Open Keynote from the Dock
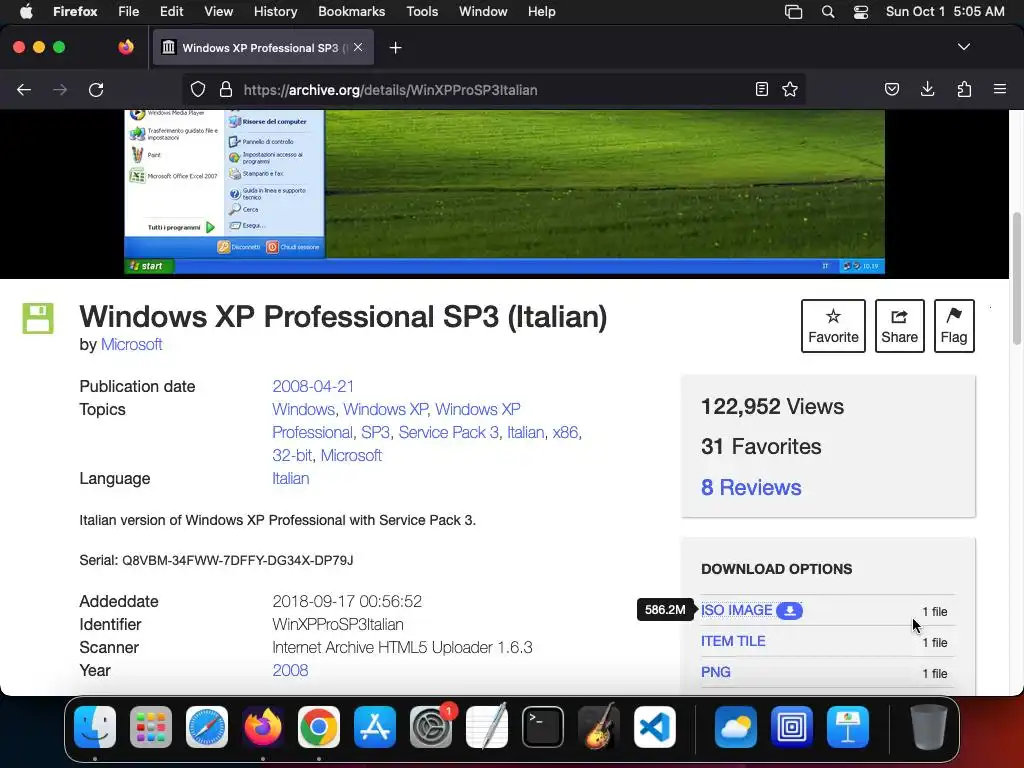Screen dimensions: 1024x768 (x=848, y=727)
